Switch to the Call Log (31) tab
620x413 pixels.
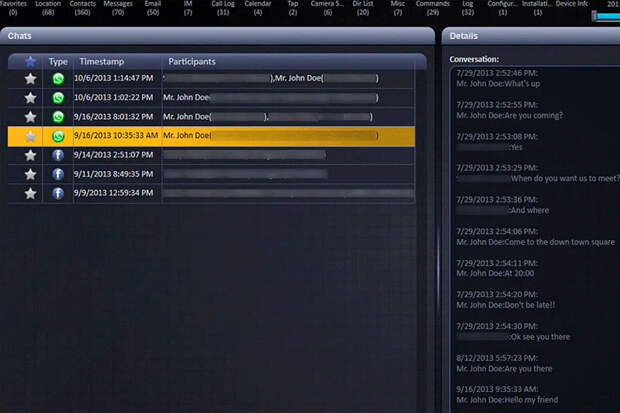(x=223, y=8)
